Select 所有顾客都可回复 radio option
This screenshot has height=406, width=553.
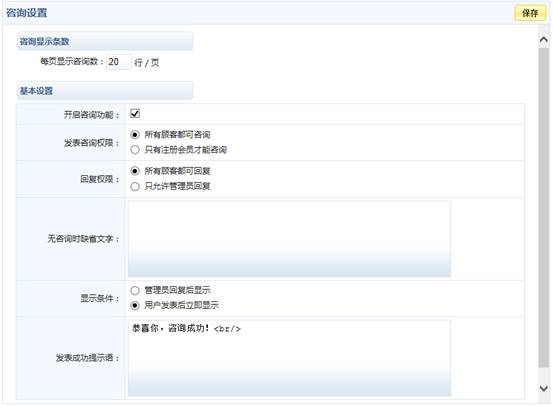[x=135, y=171]
